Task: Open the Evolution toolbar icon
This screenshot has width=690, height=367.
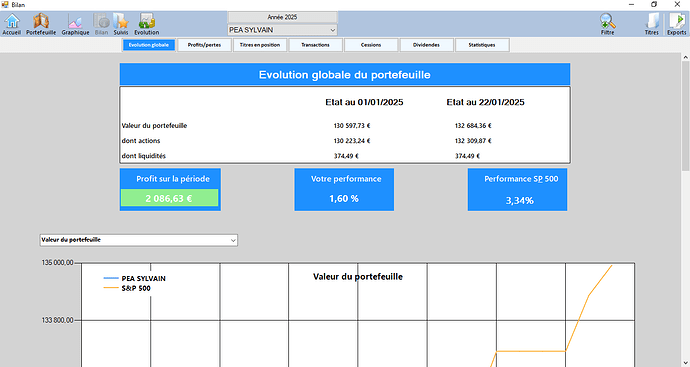Action: (147, 24)
